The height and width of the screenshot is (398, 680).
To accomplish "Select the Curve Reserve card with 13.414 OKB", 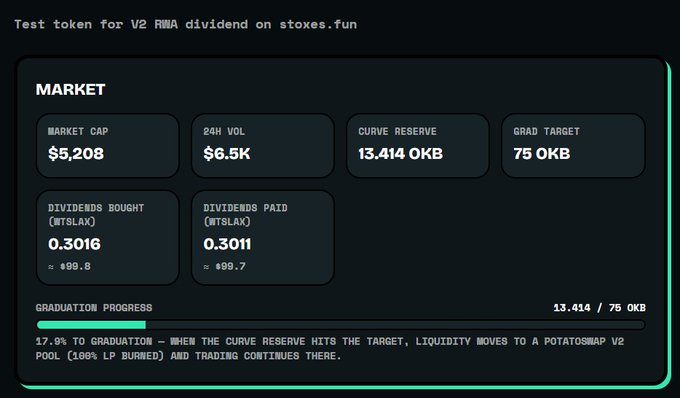I will point(418,146).
